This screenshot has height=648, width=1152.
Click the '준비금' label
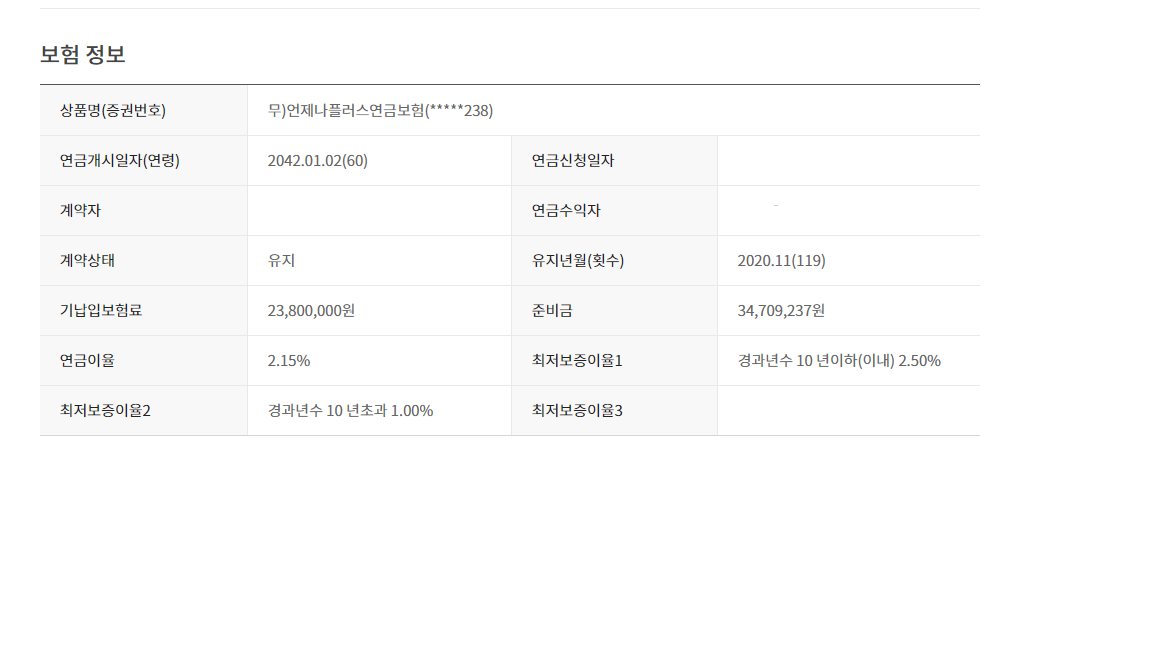[x=552, y=310]
